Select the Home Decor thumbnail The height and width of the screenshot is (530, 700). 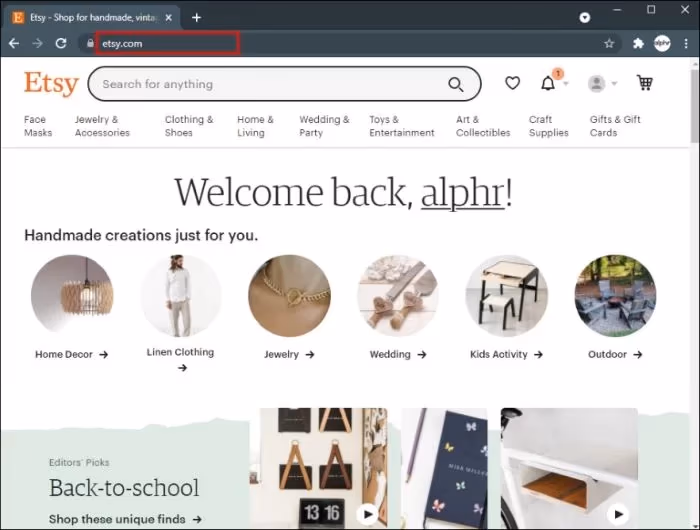[72, 296]
